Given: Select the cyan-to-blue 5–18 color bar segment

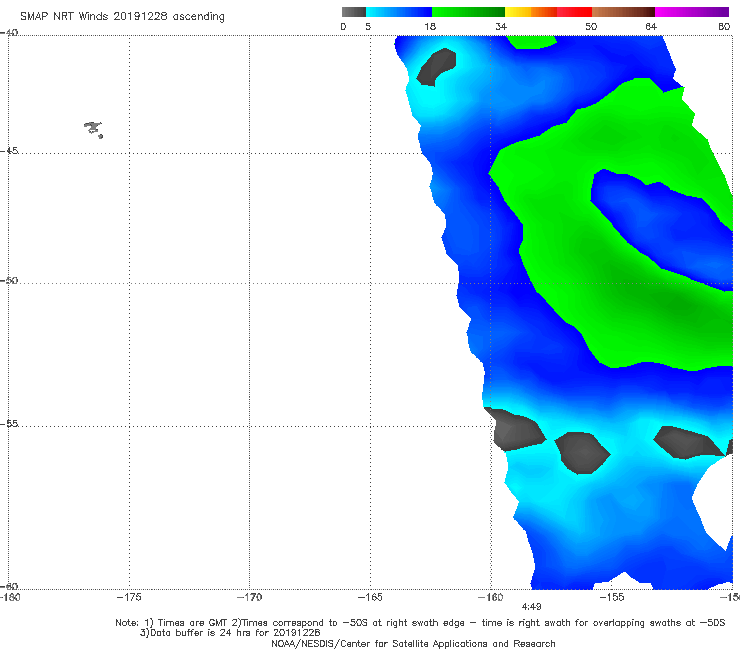Looking at the screenshot, I should pos(399,12).
